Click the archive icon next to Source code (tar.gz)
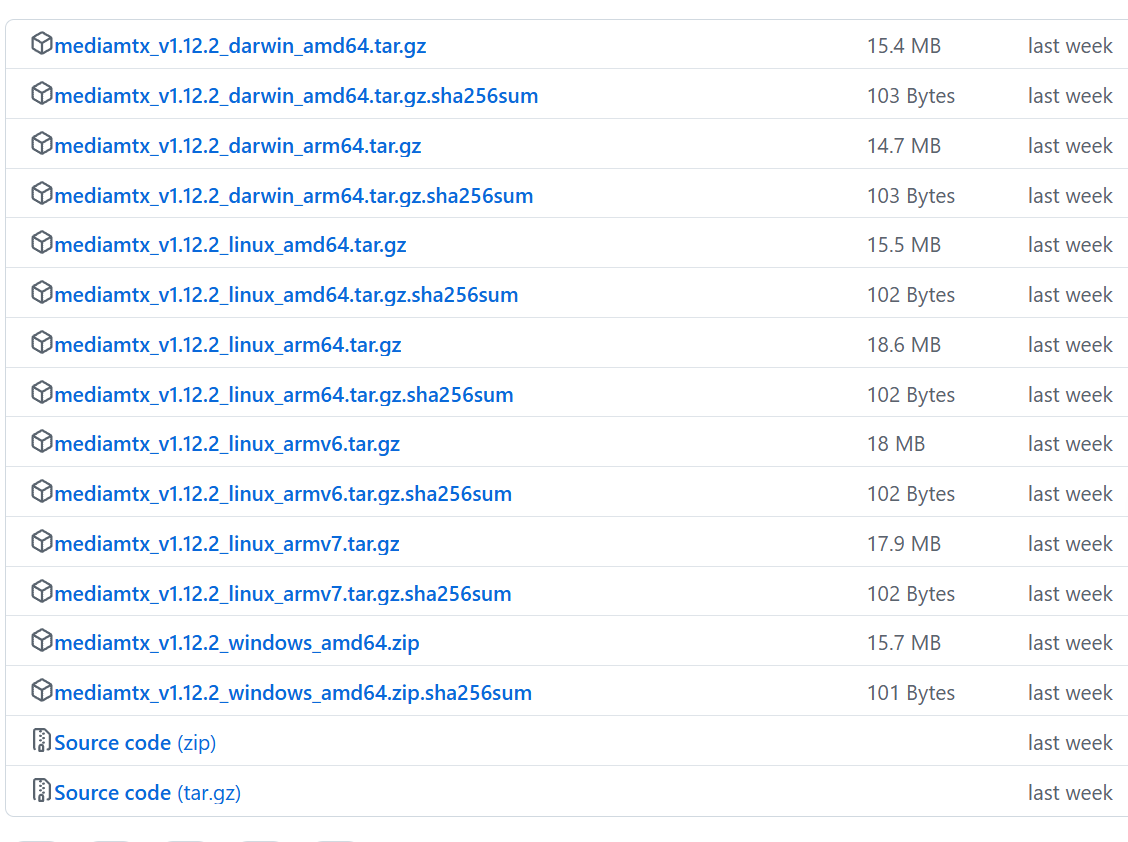Viewport: 1128px width, 842px height. 41,791
